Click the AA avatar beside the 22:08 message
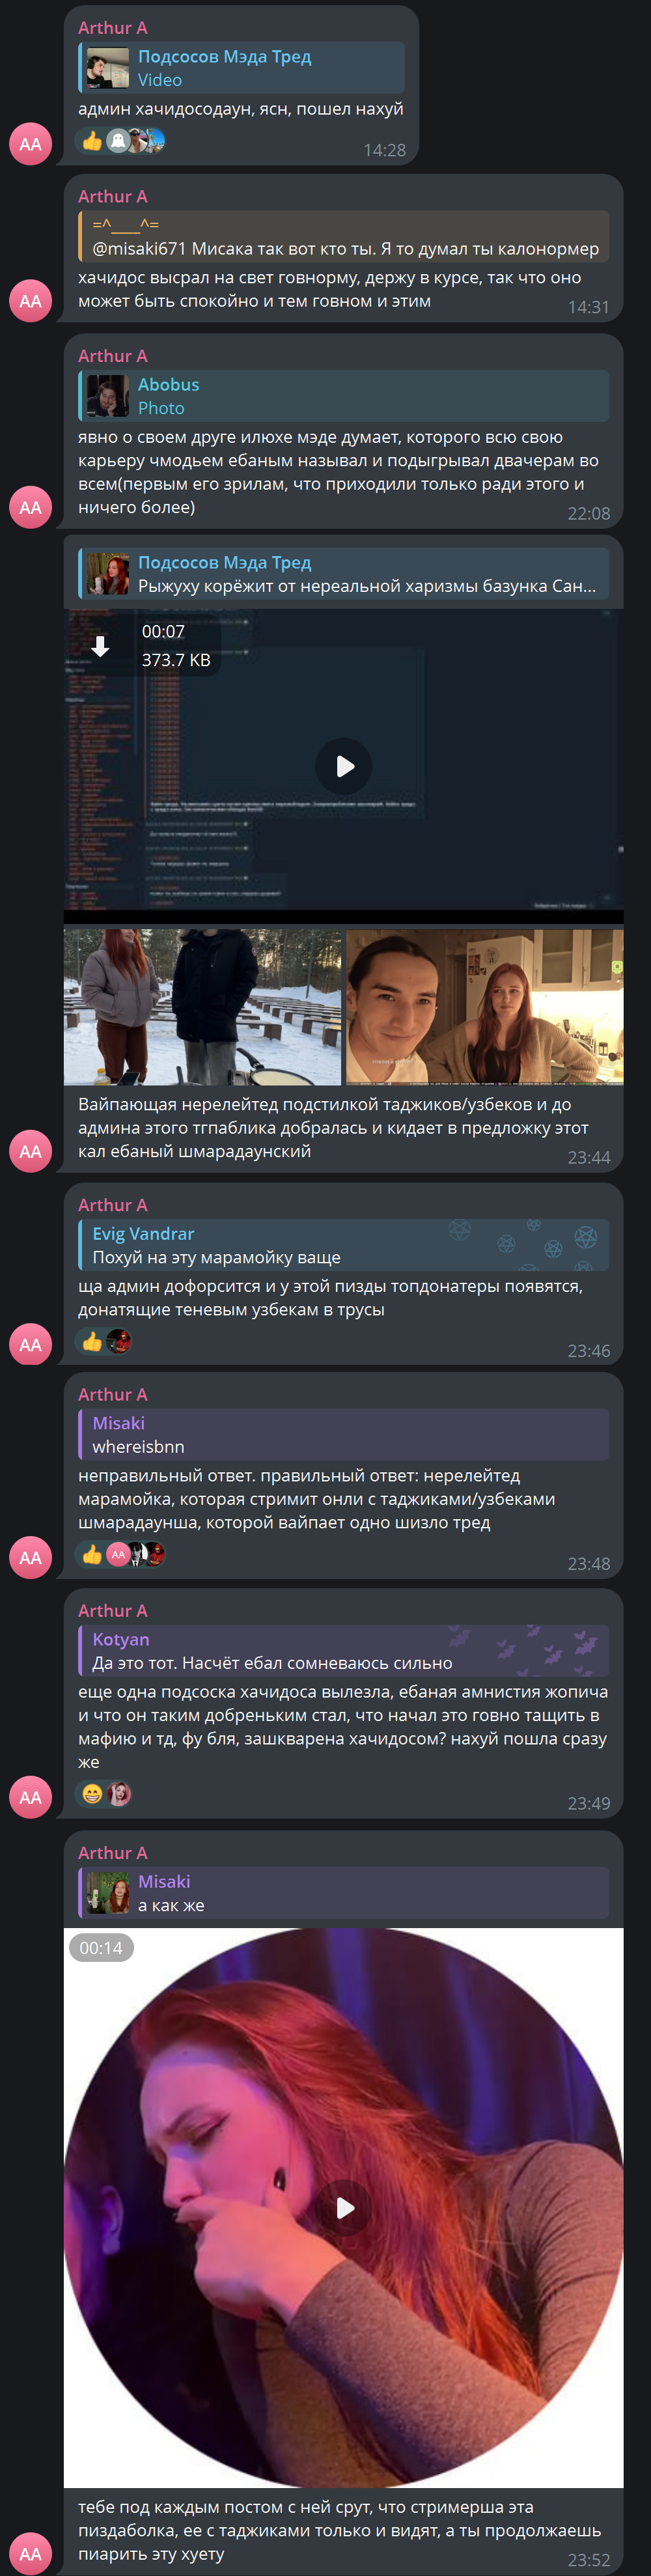Image resolution: width=651 pixels, height=2576 pixels. [31, 507]
